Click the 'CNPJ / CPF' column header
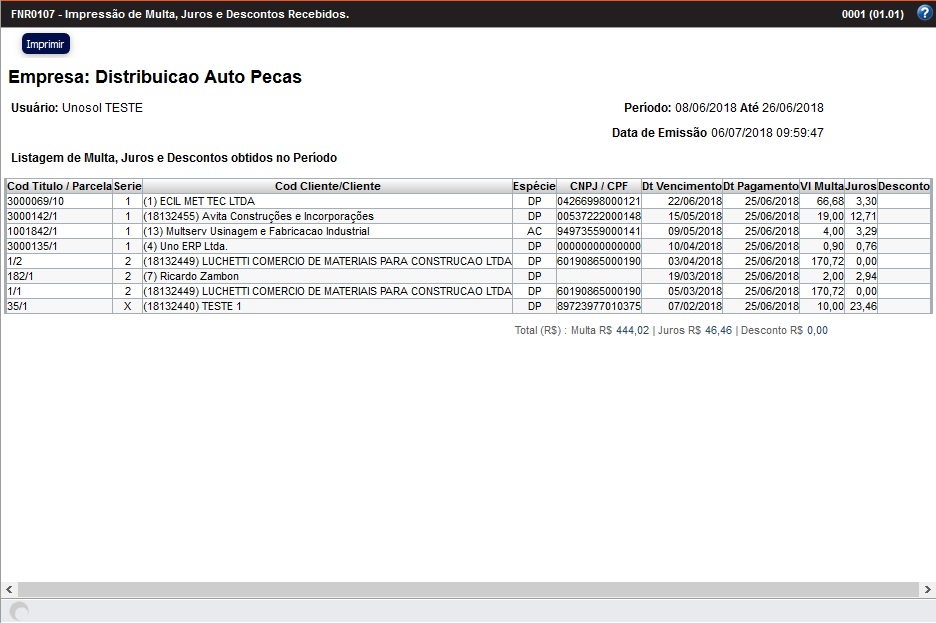The image size is (936, 623). coord(599,186)
